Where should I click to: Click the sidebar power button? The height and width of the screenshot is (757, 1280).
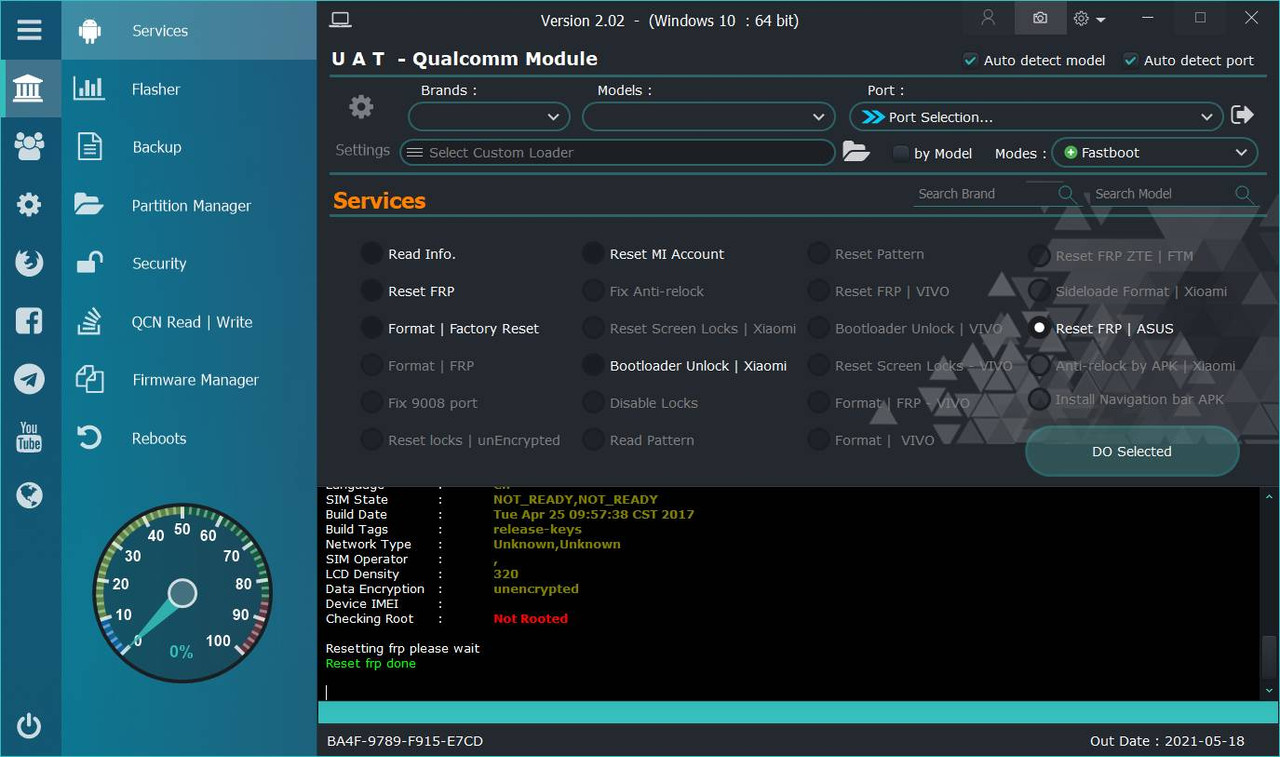click(30, 726)
